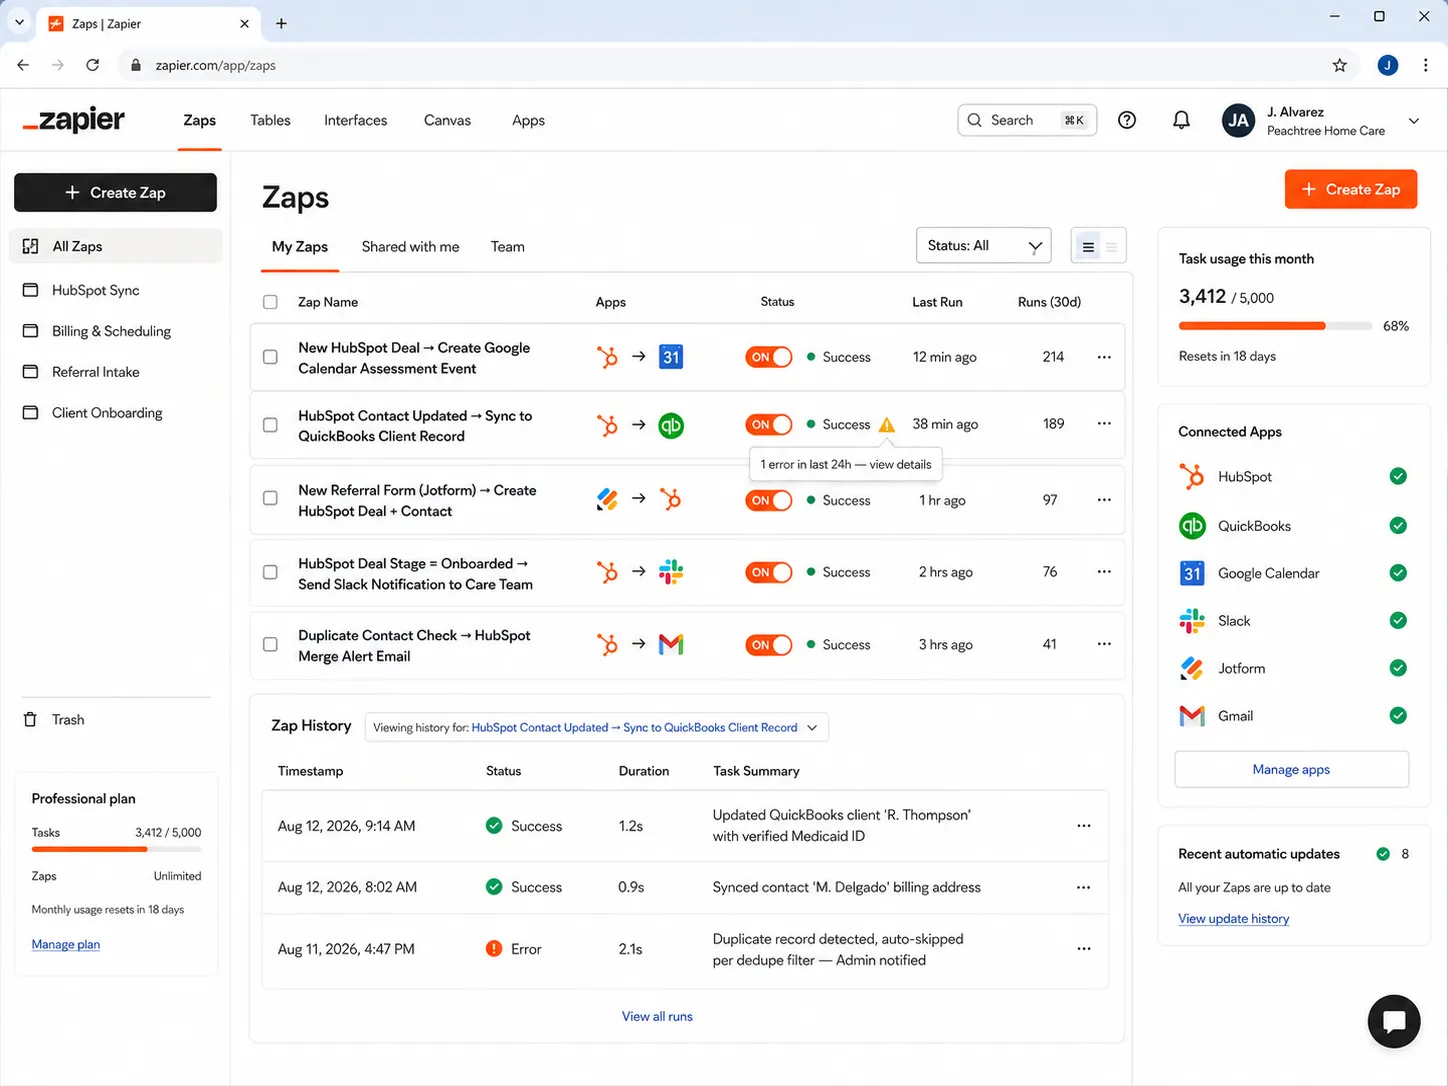The width and height of the screenshot is (1448, 1086).
Task: Switch to the Team tab
Action: click(508, 247)
